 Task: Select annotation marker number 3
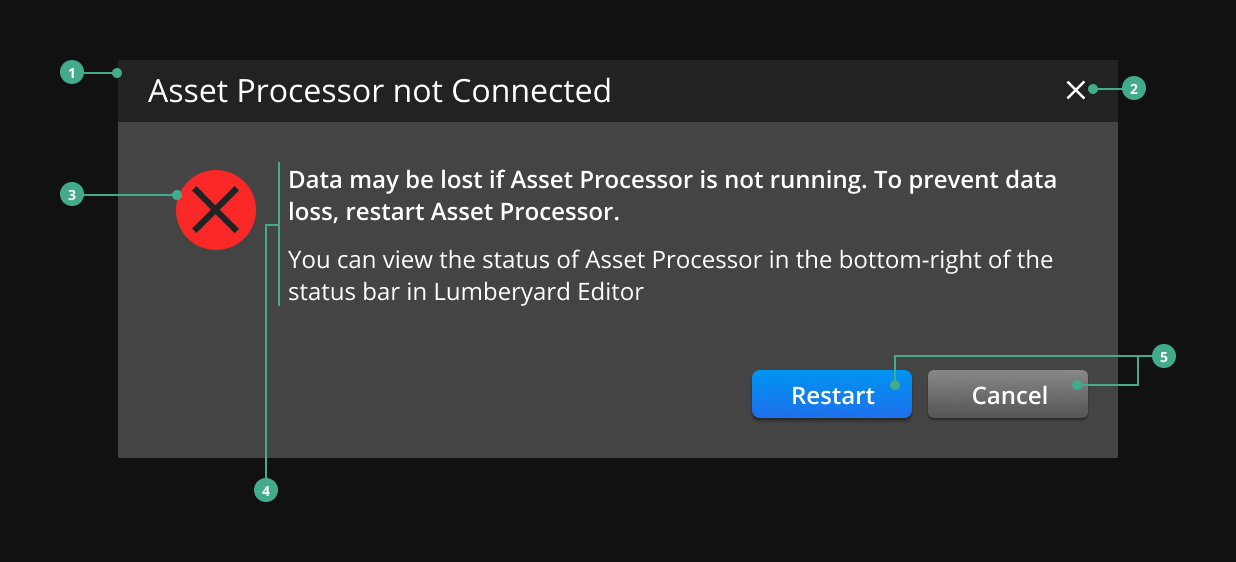[71, 195]
